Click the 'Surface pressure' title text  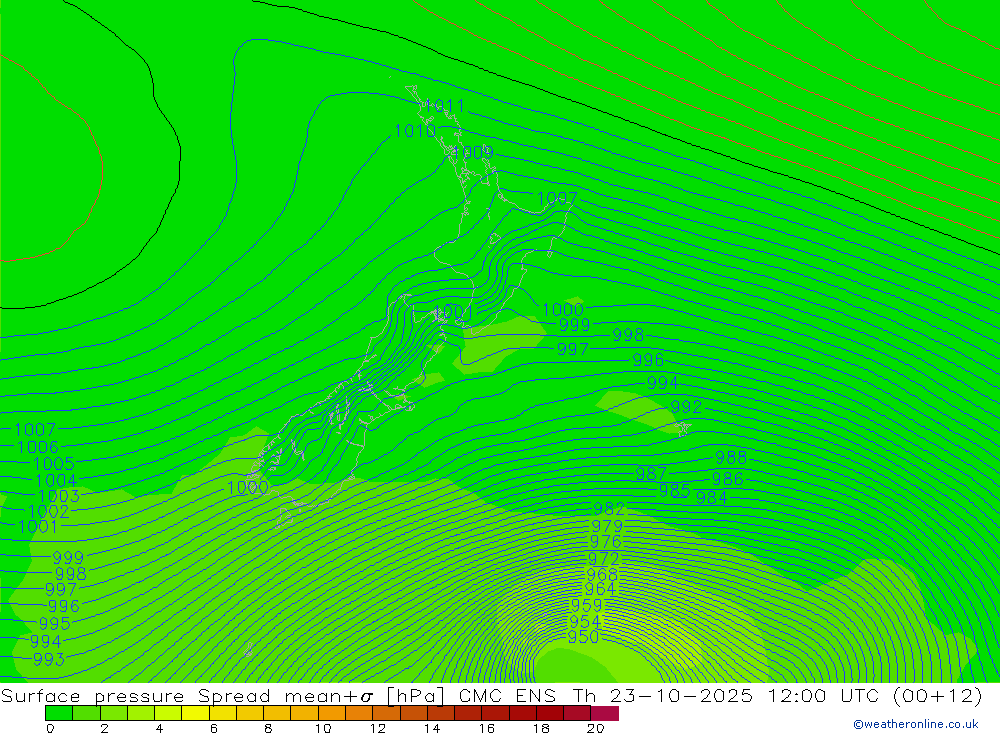coord(92,695)
